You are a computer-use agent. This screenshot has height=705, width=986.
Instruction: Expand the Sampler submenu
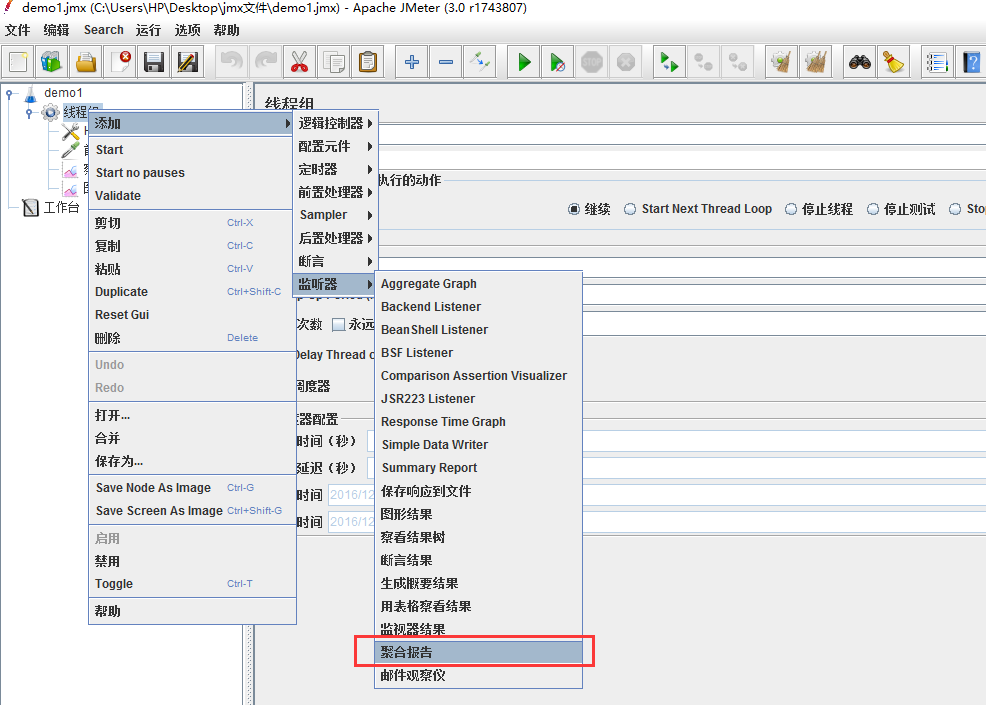pyautogui.click(x=335, y=215)
